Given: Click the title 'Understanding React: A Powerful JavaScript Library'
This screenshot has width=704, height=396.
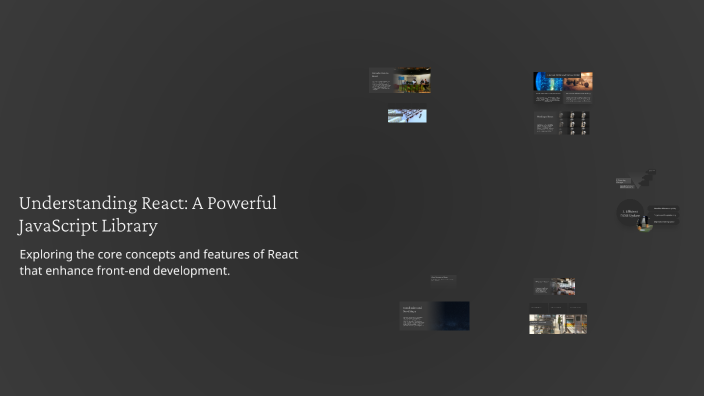Looking at the screenshot, I should coord(148,214).
